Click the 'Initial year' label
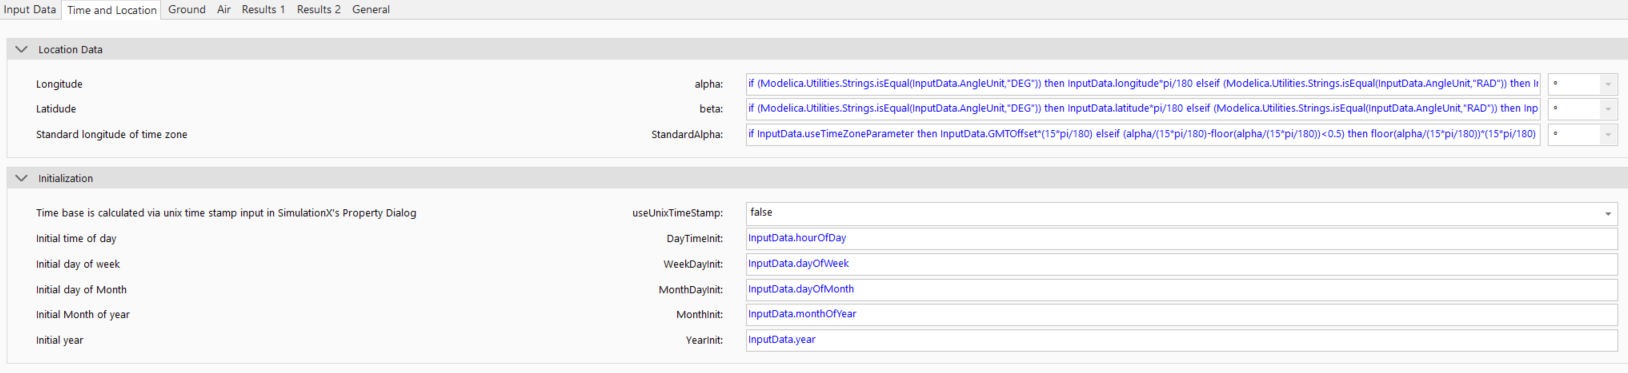Viewport: 1628px width, 373px height. (60, 340)
